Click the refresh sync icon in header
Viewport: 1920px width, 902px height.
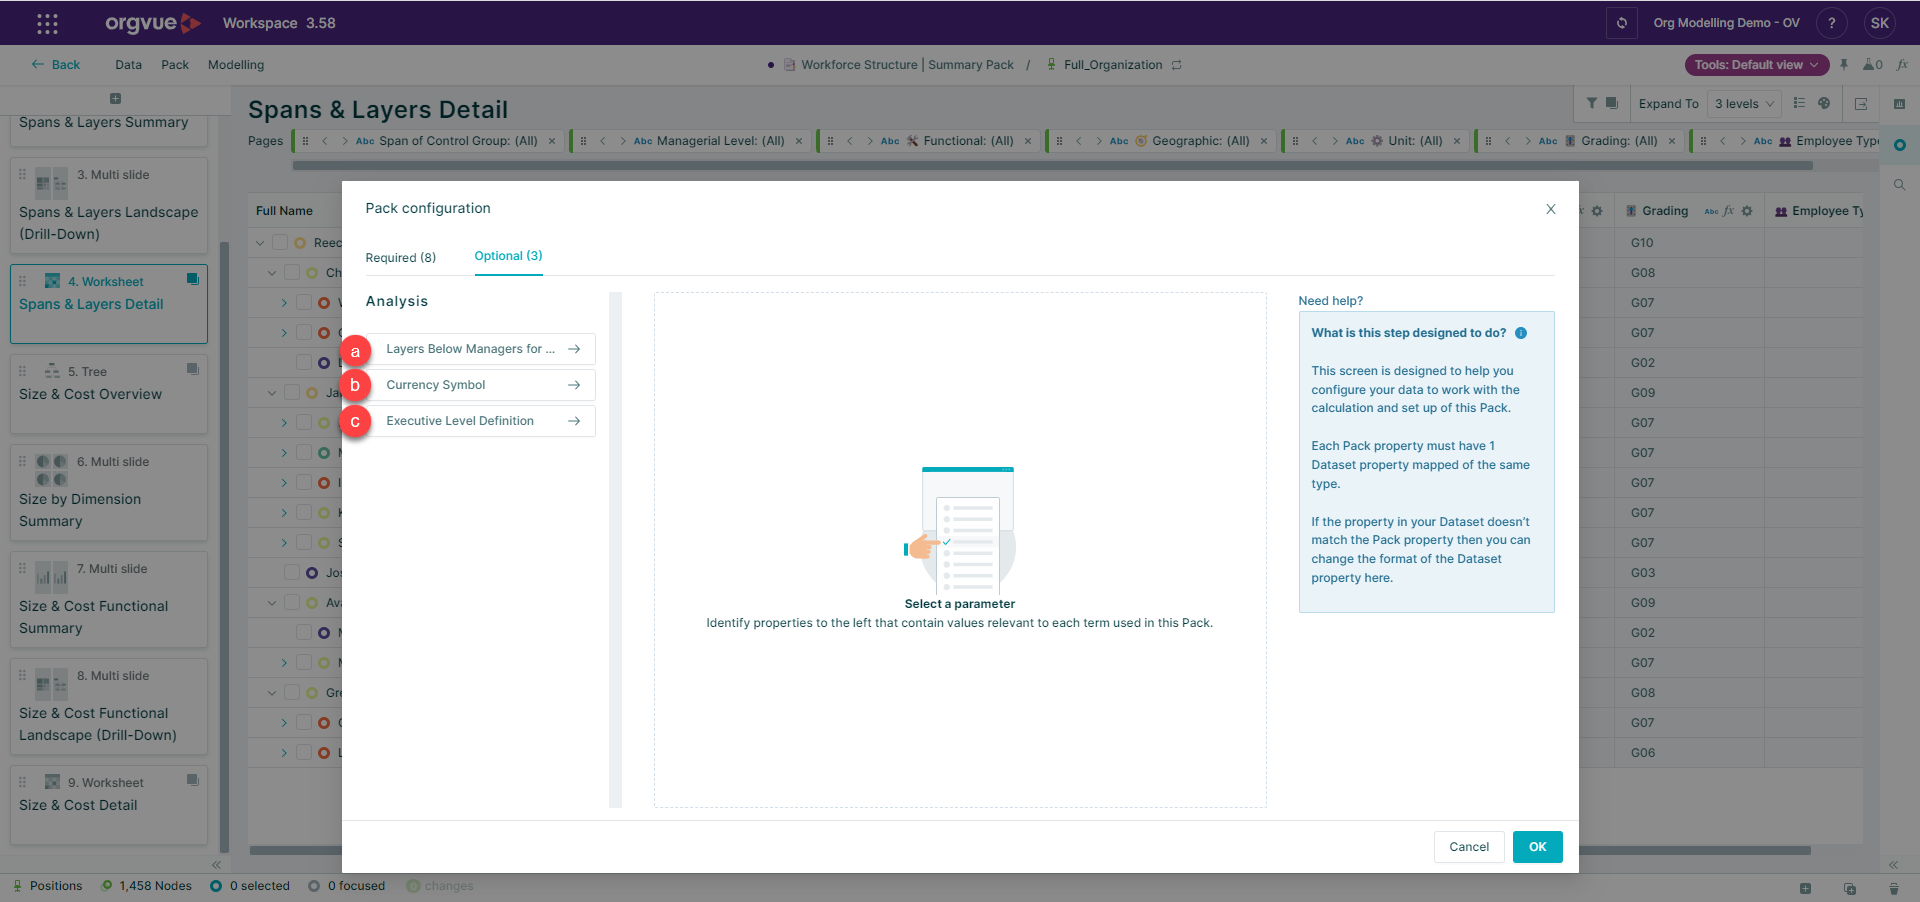[1621, 23]
